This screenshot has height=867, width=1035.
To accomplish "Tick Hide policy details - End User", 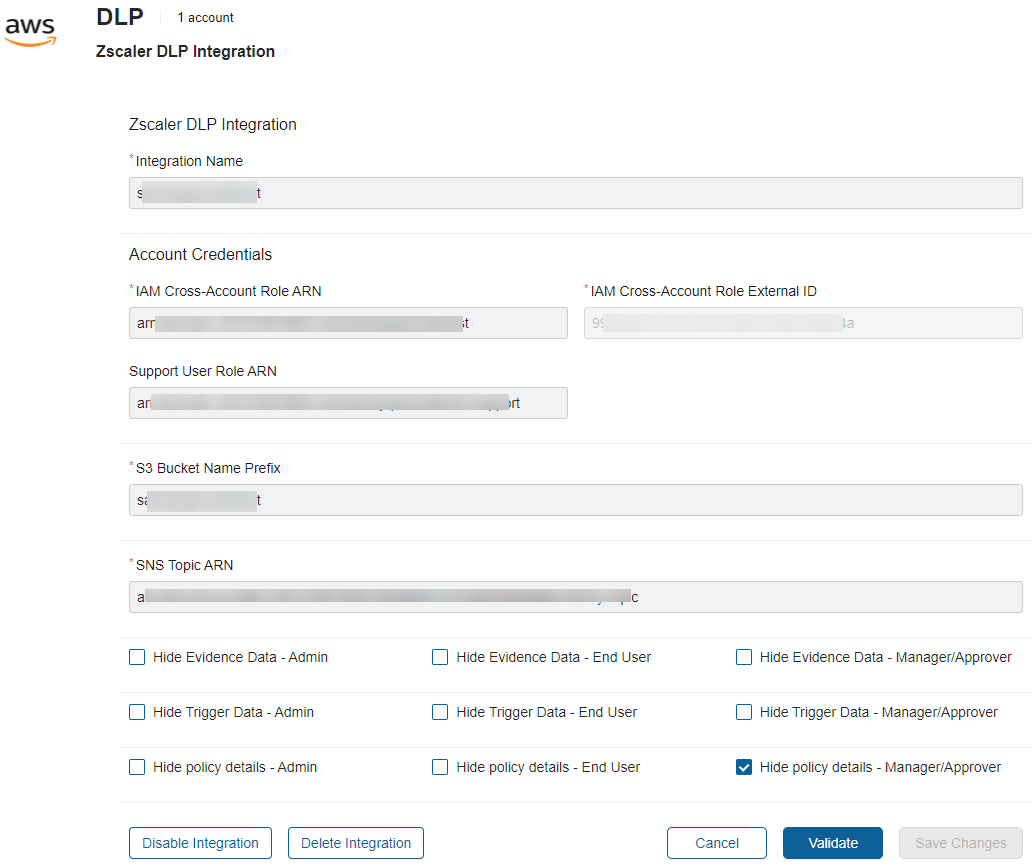I will tap(440, 767).
